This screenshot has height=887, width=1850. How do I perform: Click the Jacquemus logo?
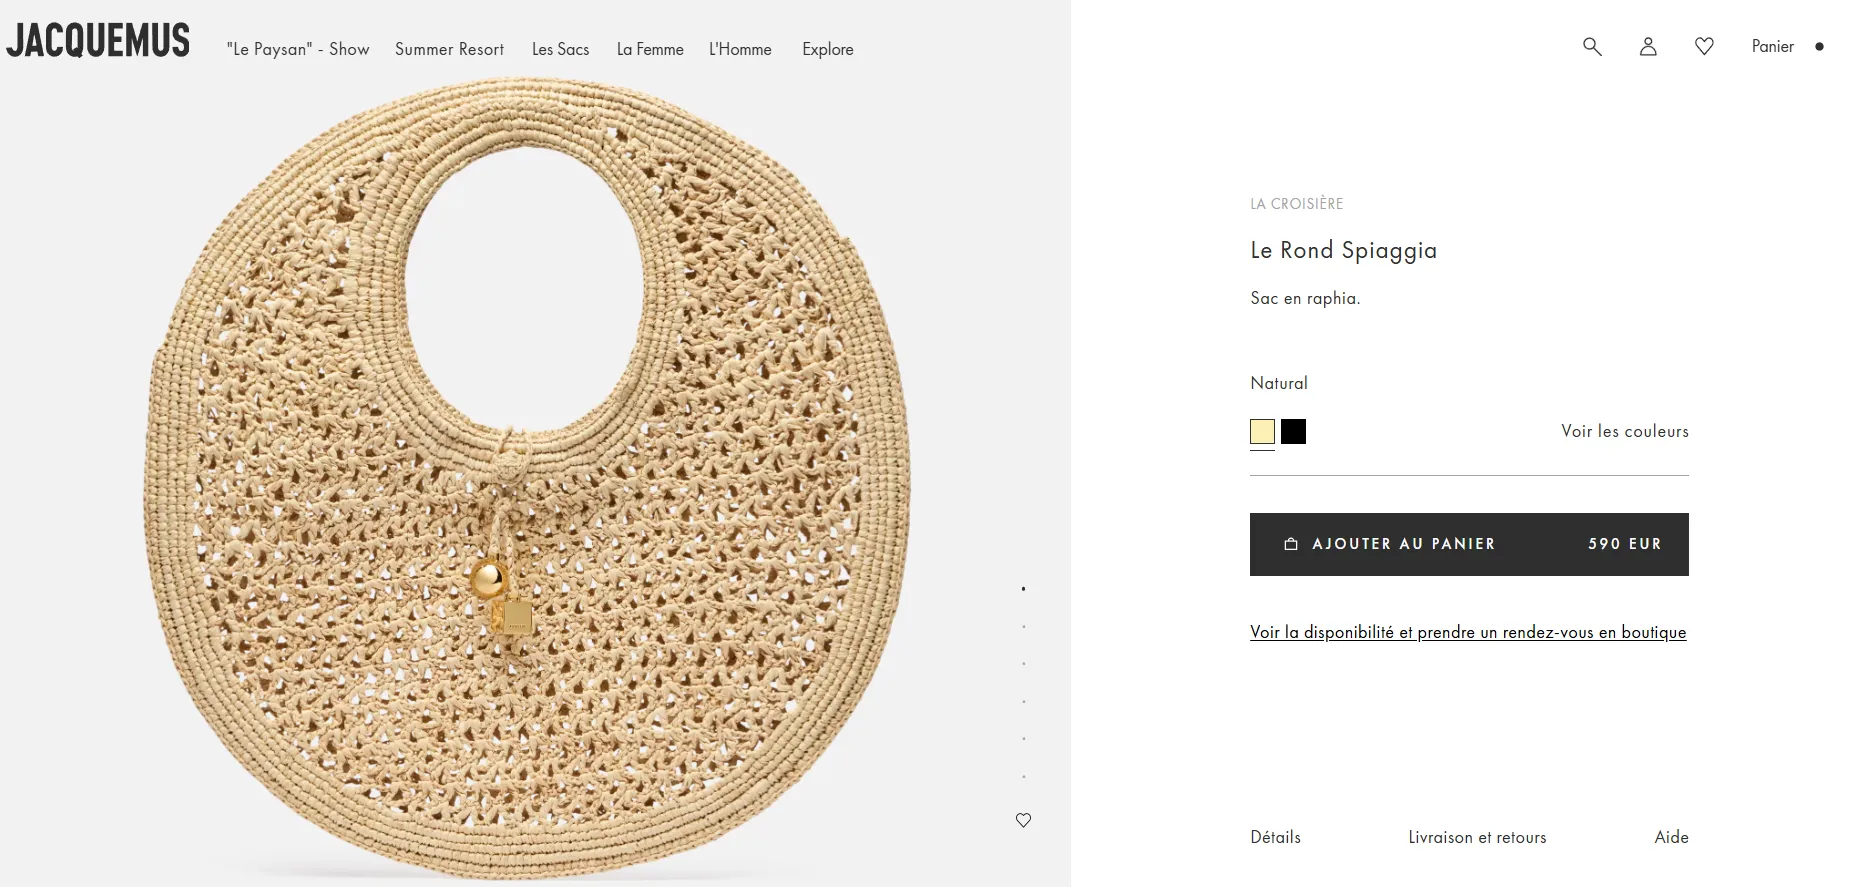tap(98, 41)
